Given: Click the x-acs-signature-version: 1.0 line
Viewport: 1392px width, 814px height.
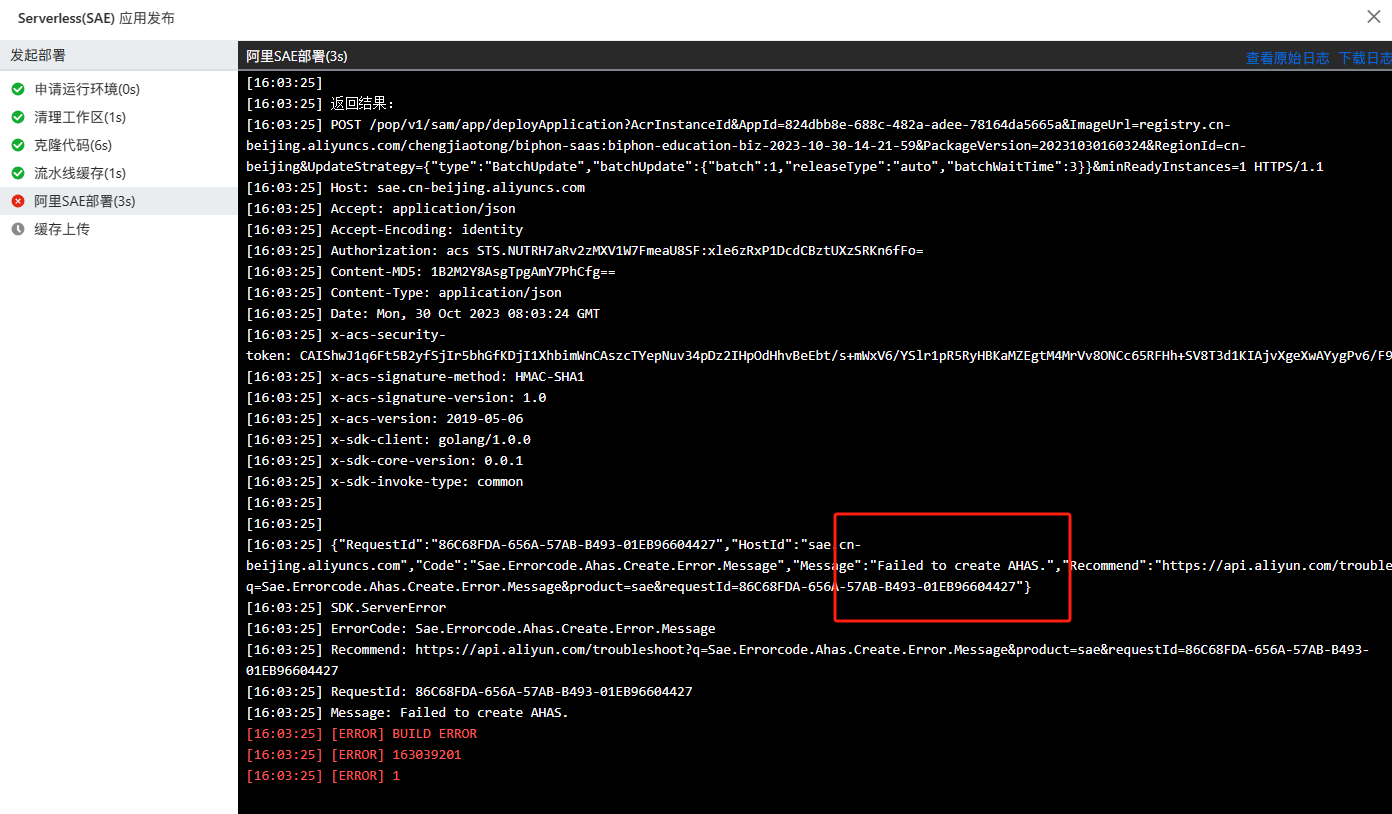Looking at the screenshot, I should 396,398.
